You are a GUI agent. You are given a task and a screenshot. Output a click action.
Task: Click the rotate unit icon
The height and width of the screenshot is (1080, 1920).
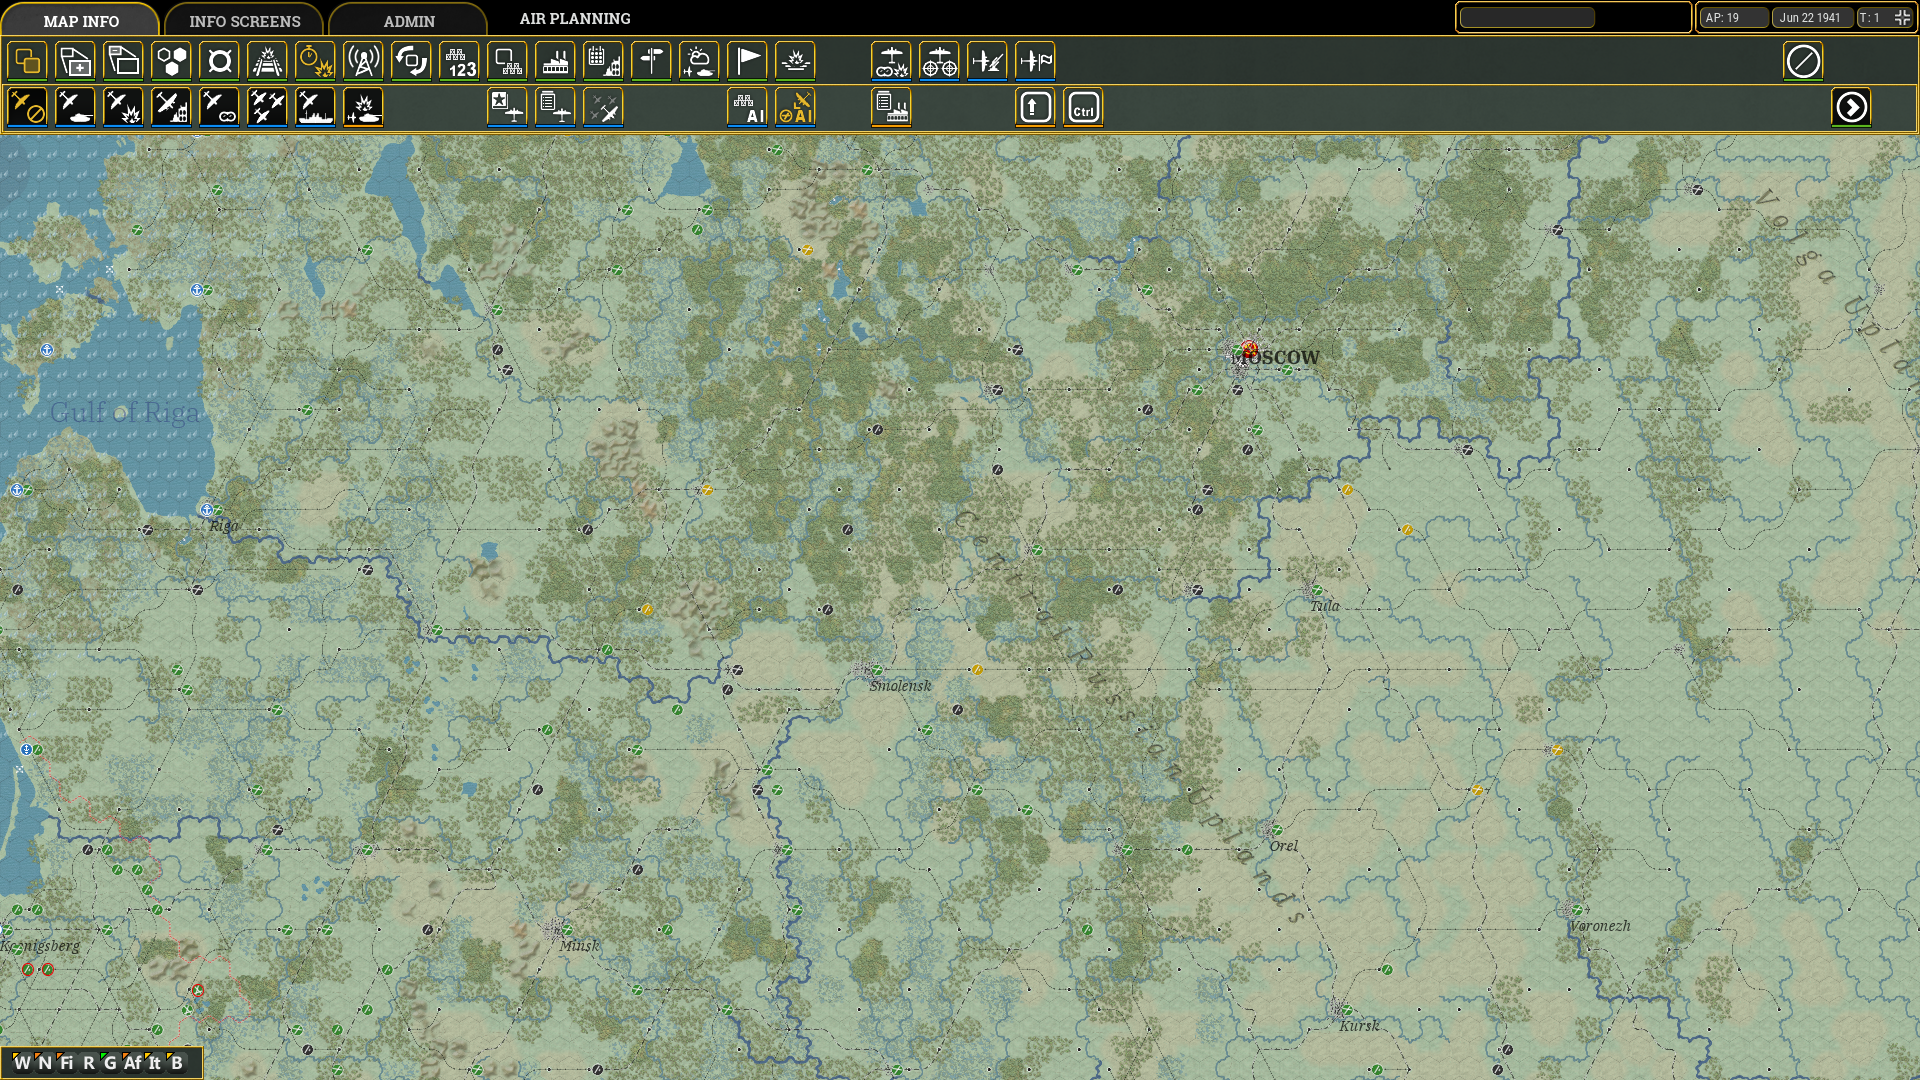tap(411, 61)
